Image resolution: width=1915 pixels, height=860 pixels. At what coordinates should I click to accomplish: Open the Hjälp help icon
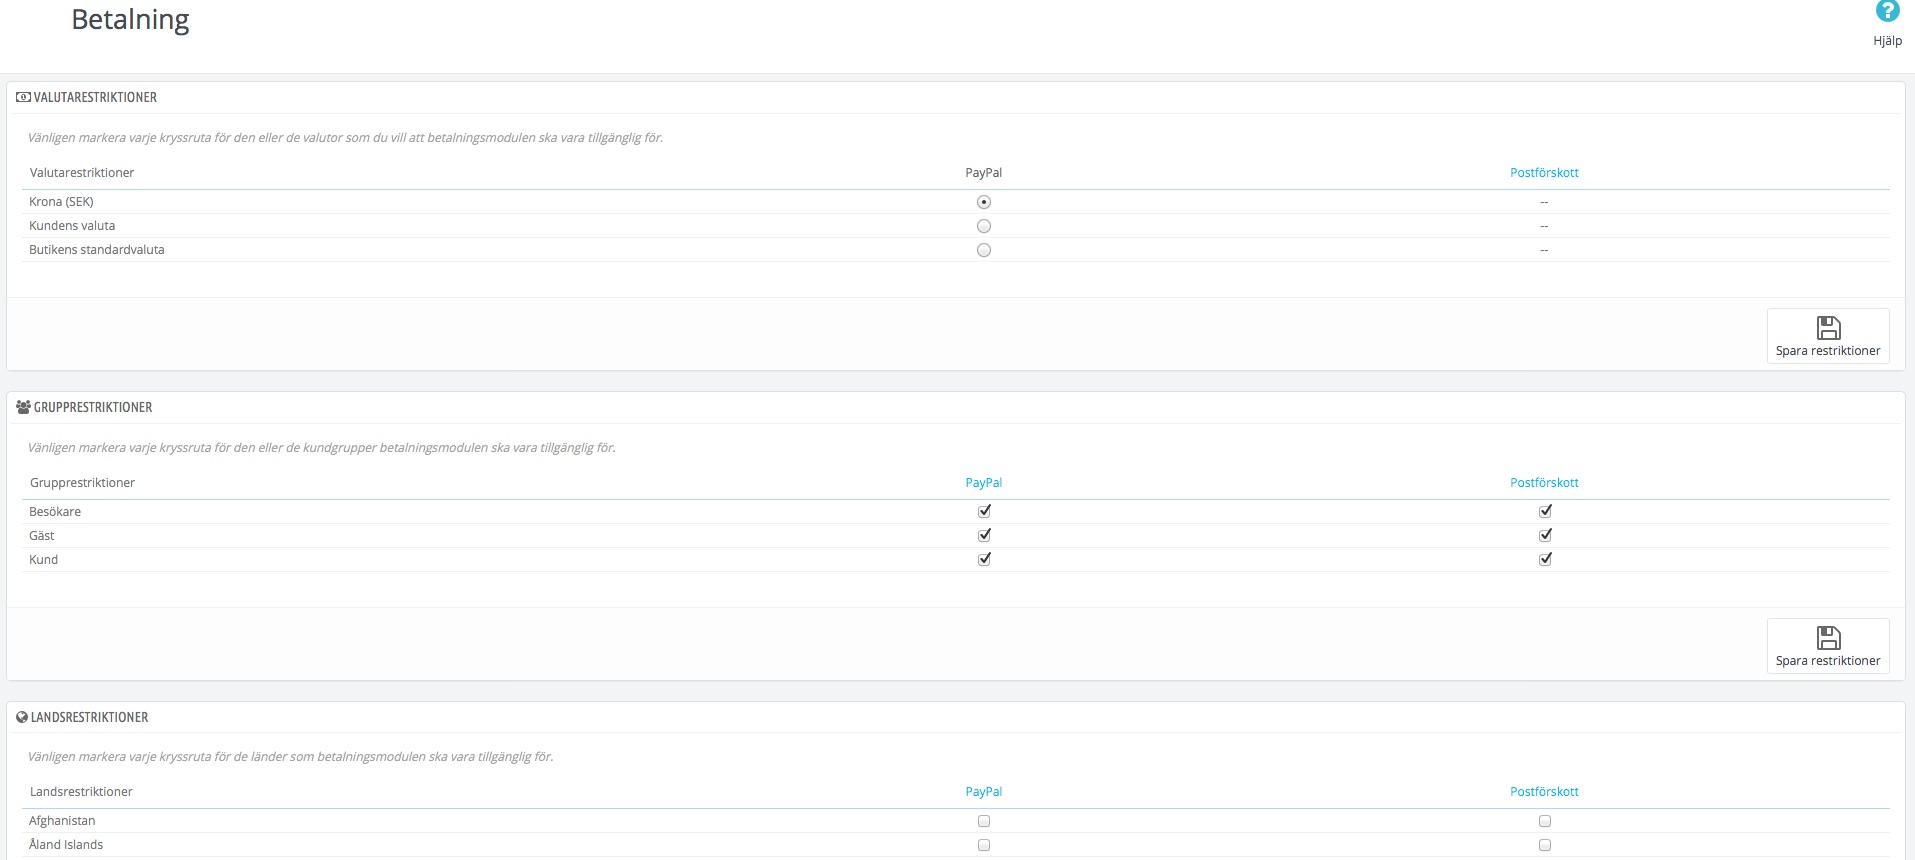coord(1887,12)
